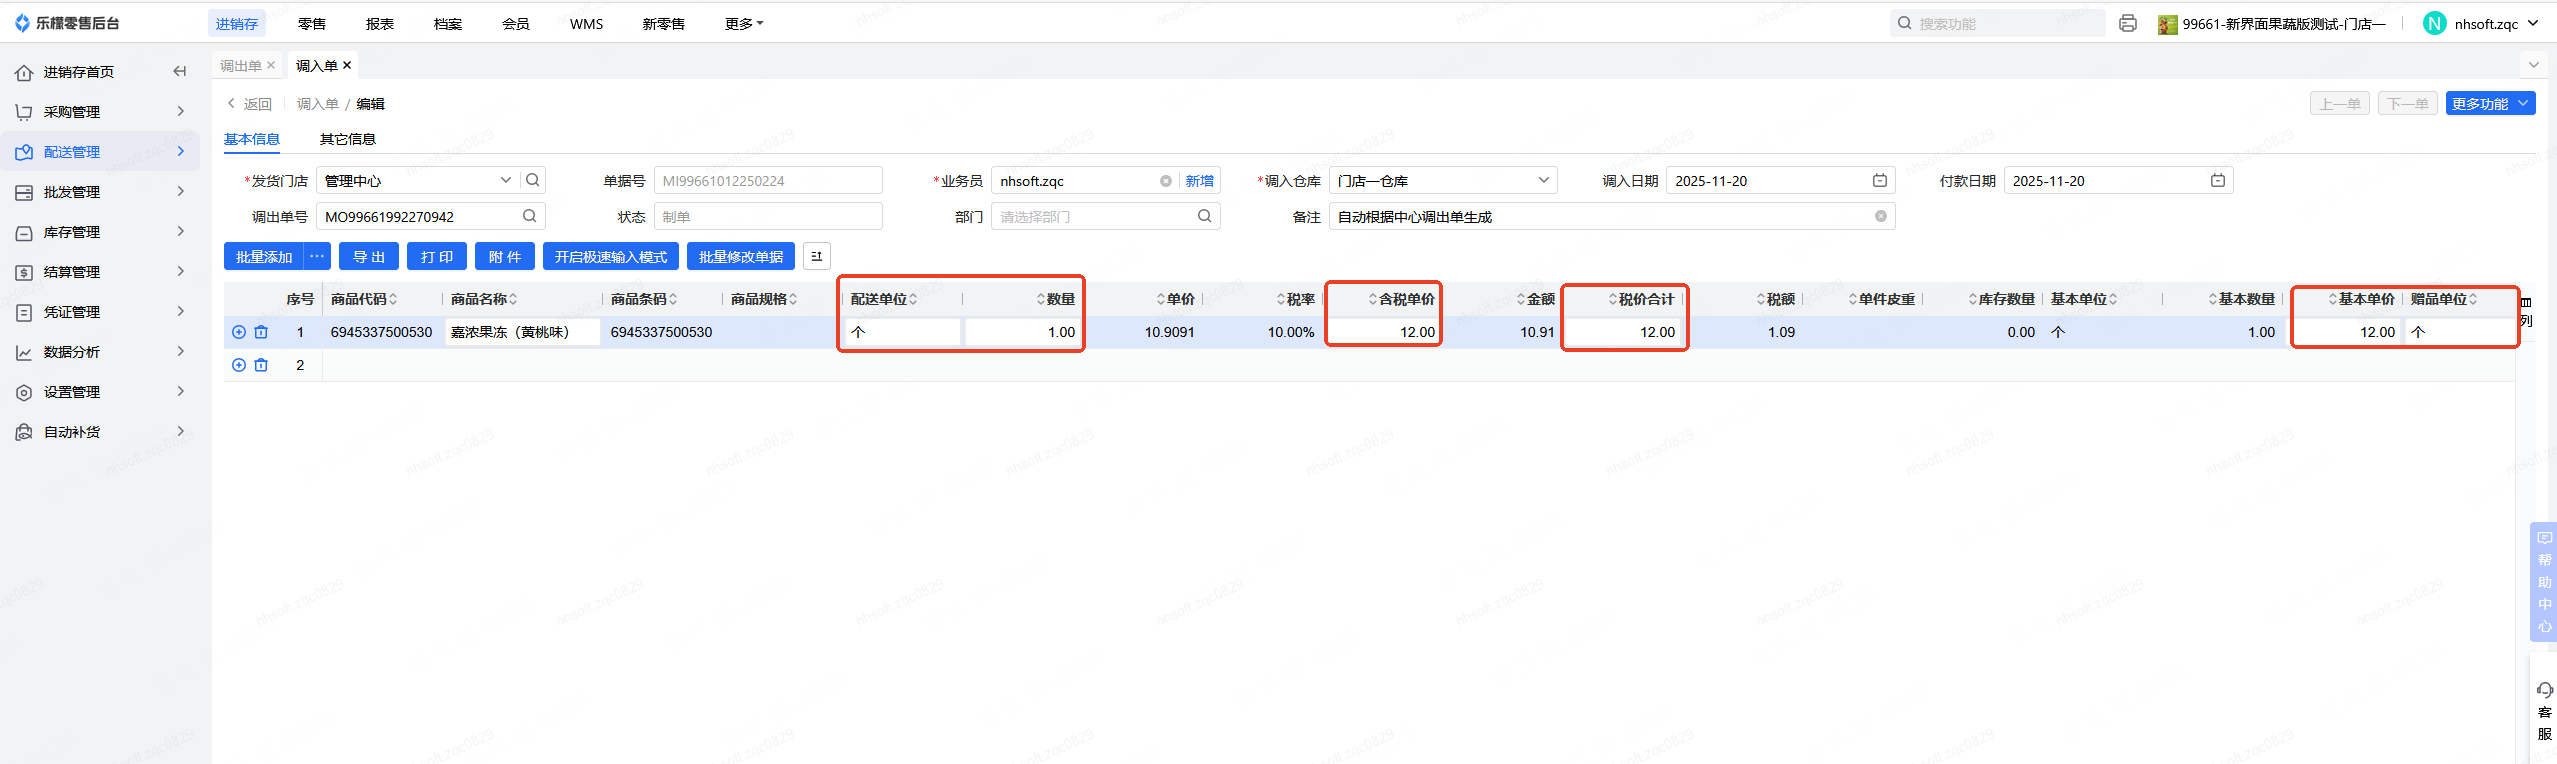Image resolution: width=2557 pixels, height=764 pixels.
Task: Click the 批量修改单据 button
Action: [x=741, y=257]
